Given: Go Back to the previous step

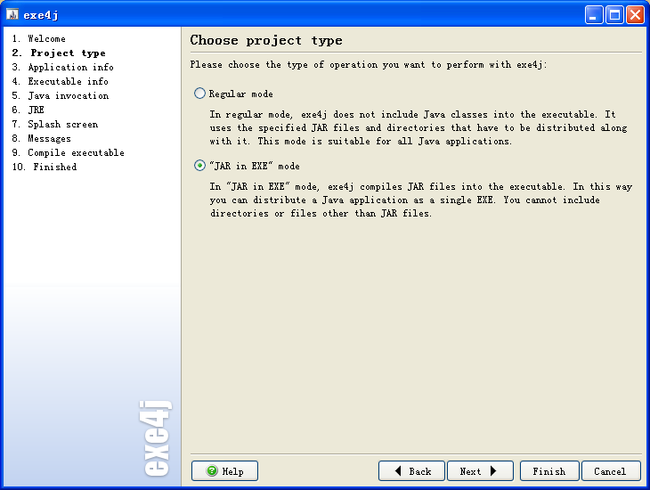Looking at the screenshot, I should click(x=411, y=471).
